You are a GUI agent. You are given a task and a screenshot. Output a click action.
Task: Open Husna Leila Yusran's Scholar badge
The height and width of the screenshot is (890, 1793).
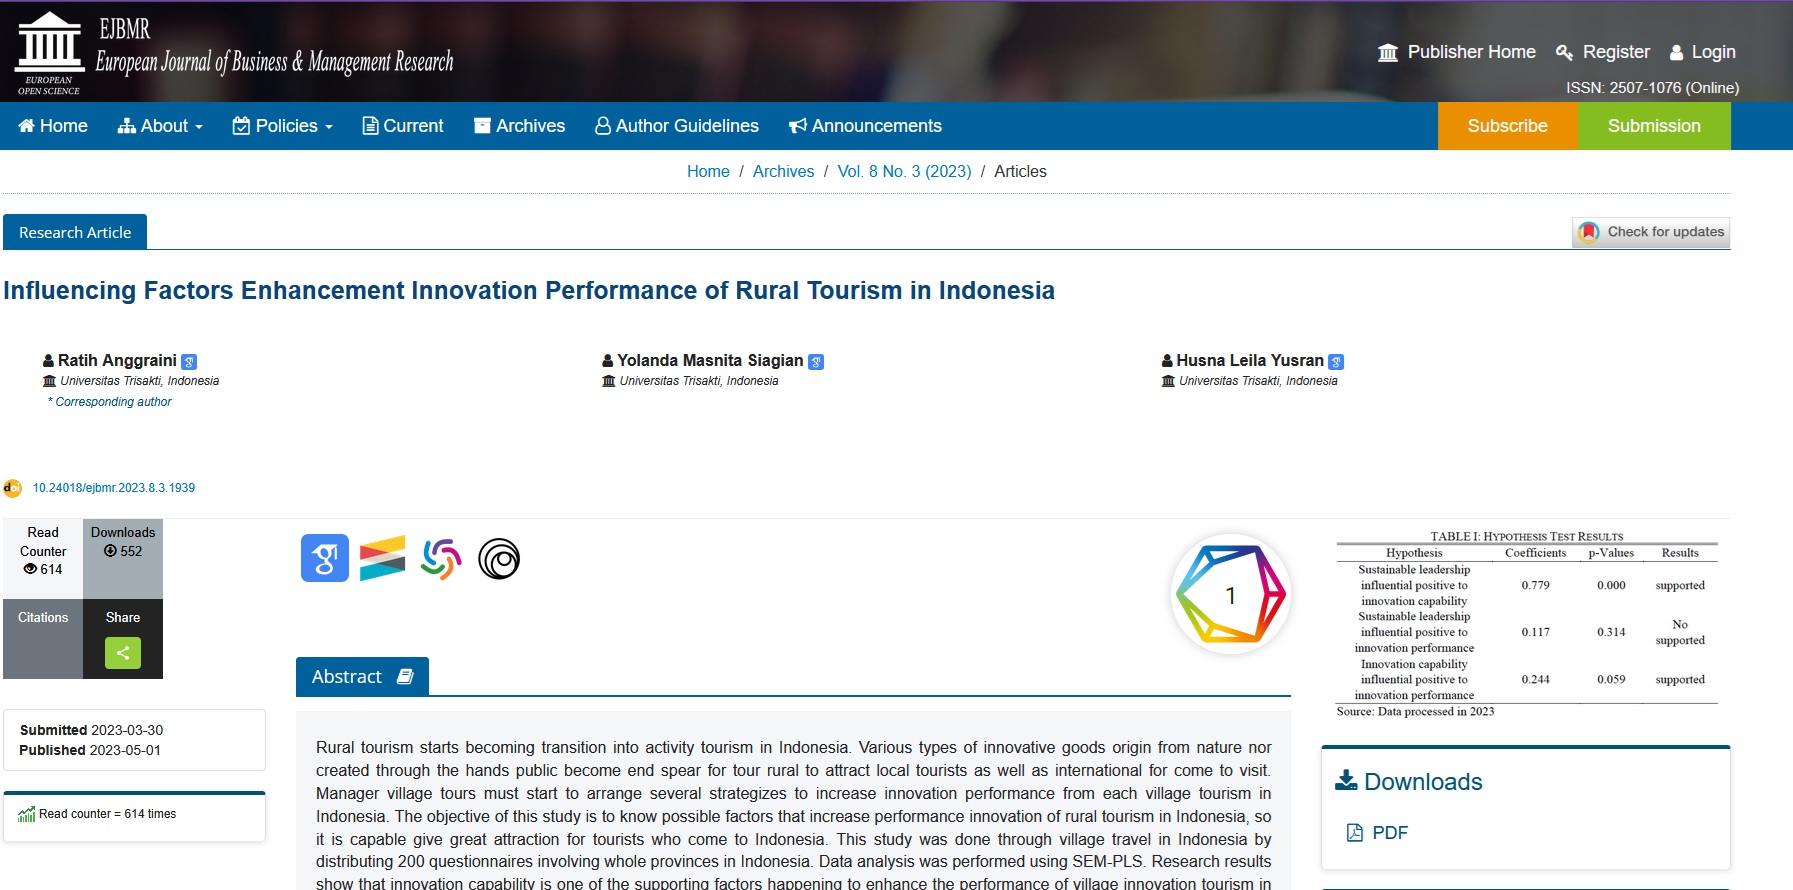(x=1336, y=362)
